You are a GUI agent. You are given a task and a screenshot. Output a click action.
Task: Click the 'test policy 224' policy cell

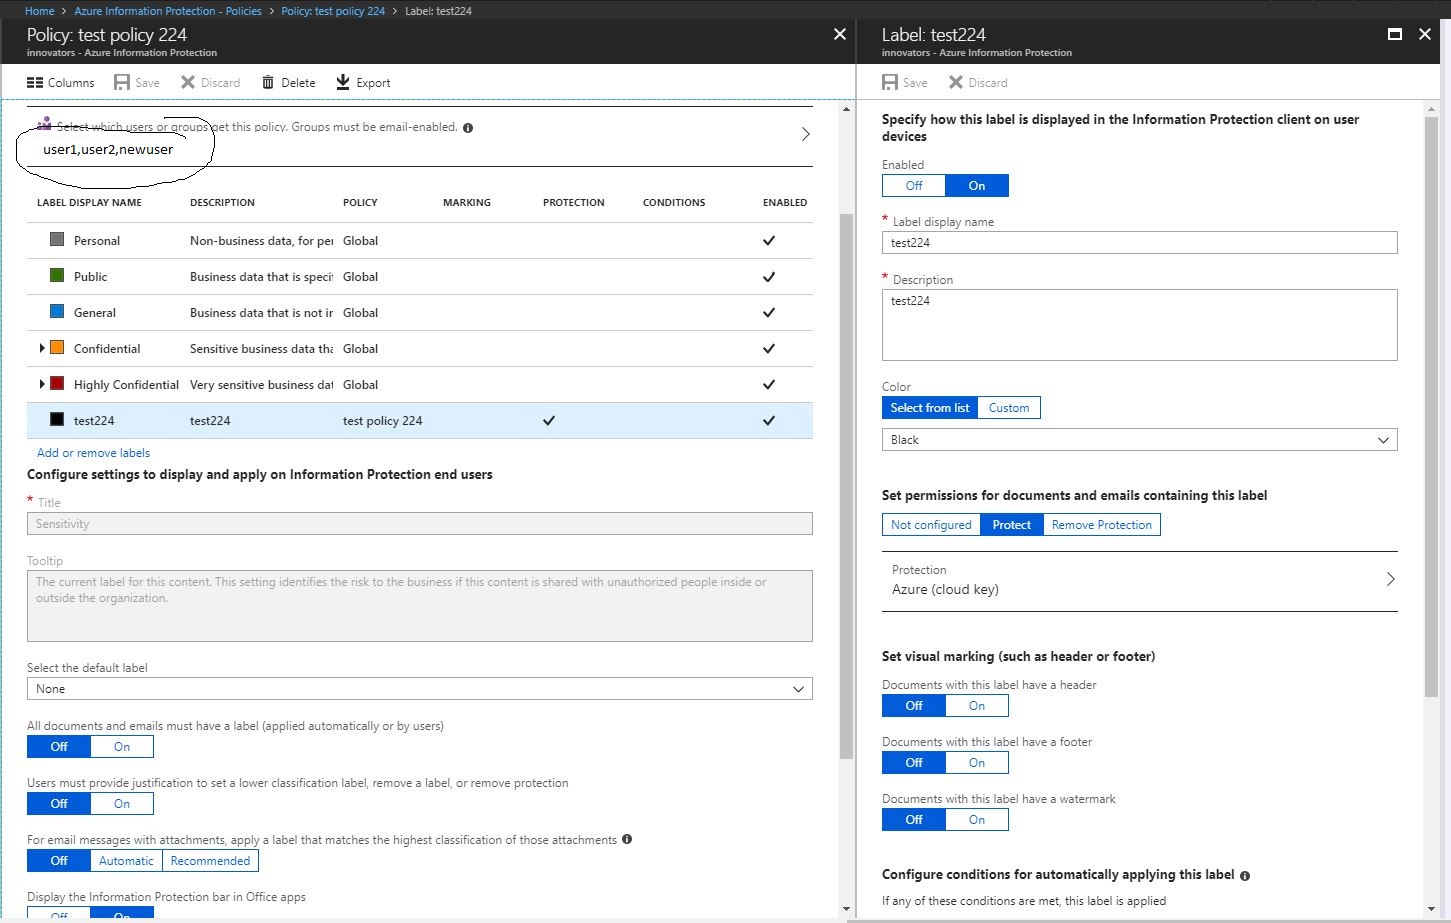(x=382, y=421)
